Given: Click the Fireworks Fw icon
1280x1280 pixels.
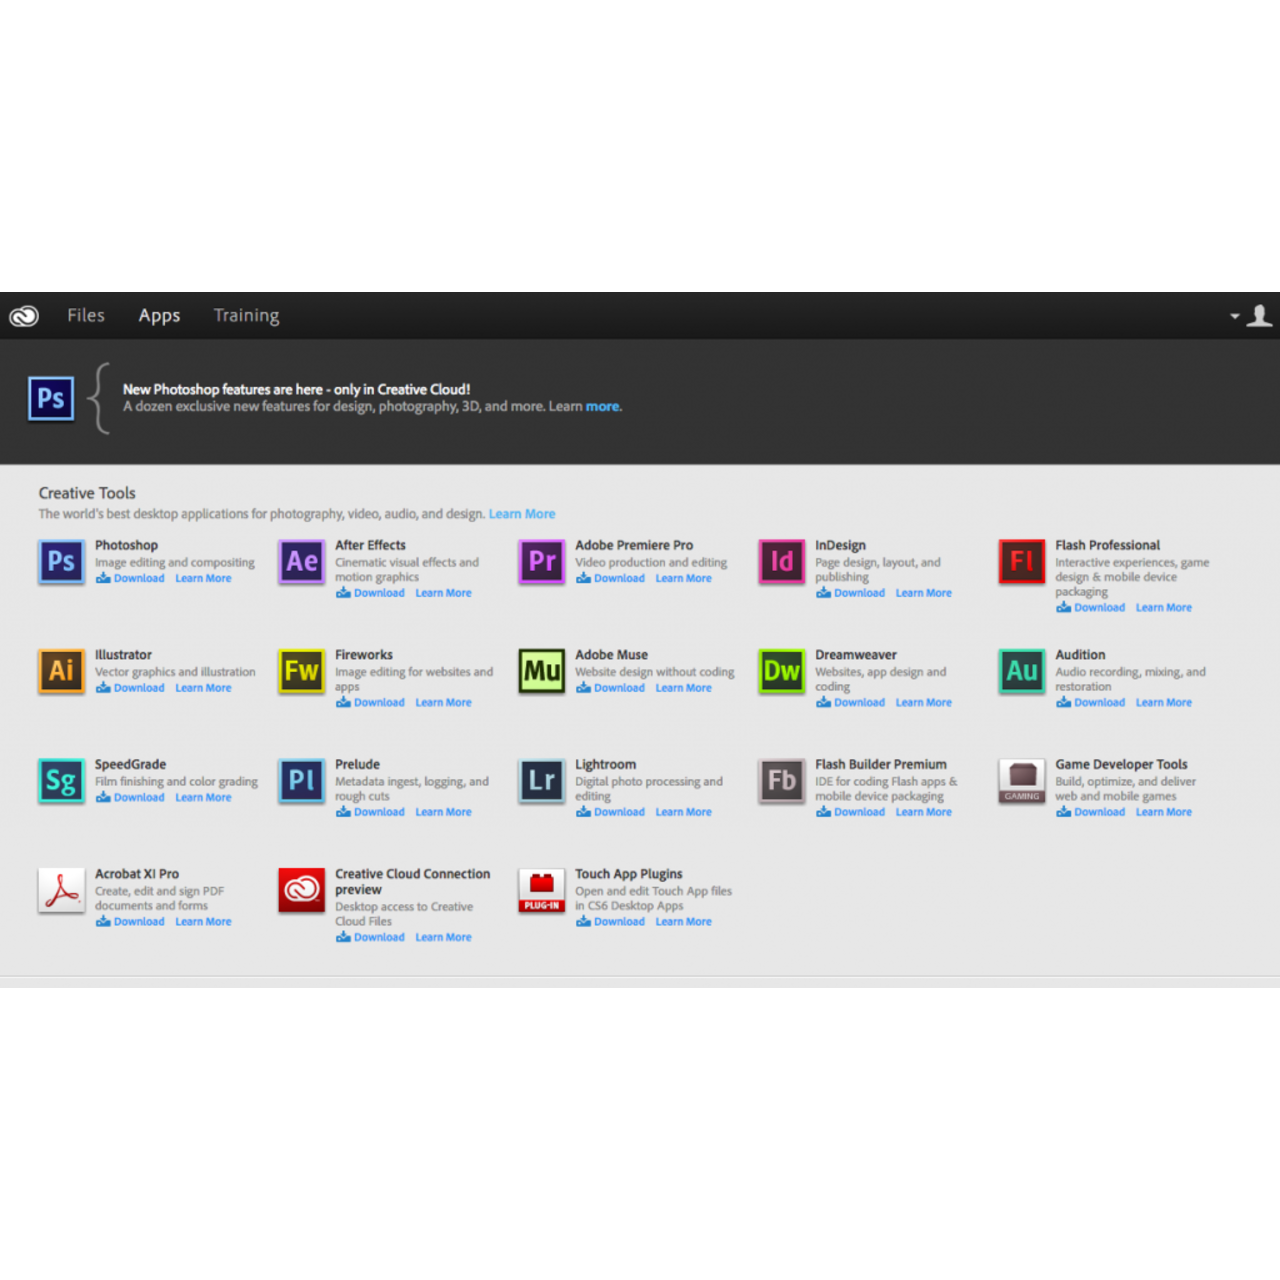Looking at the screenshot, I should click(301, 670).
